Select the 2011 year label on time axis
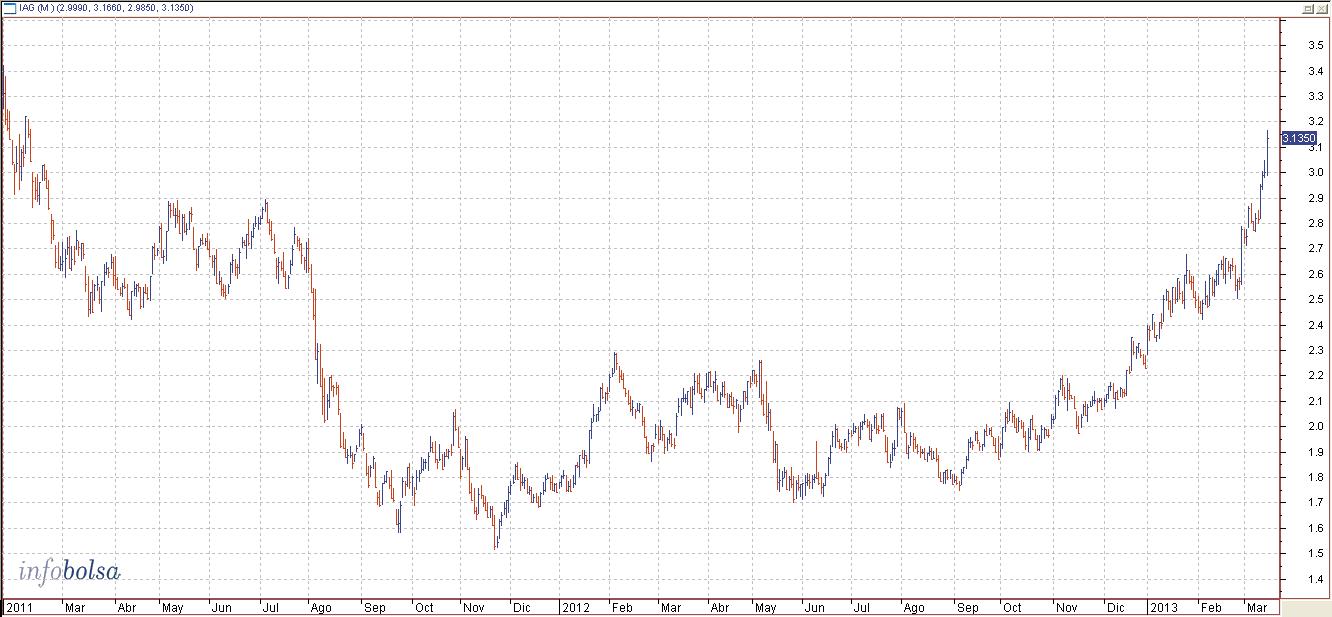 click(18, 607)
